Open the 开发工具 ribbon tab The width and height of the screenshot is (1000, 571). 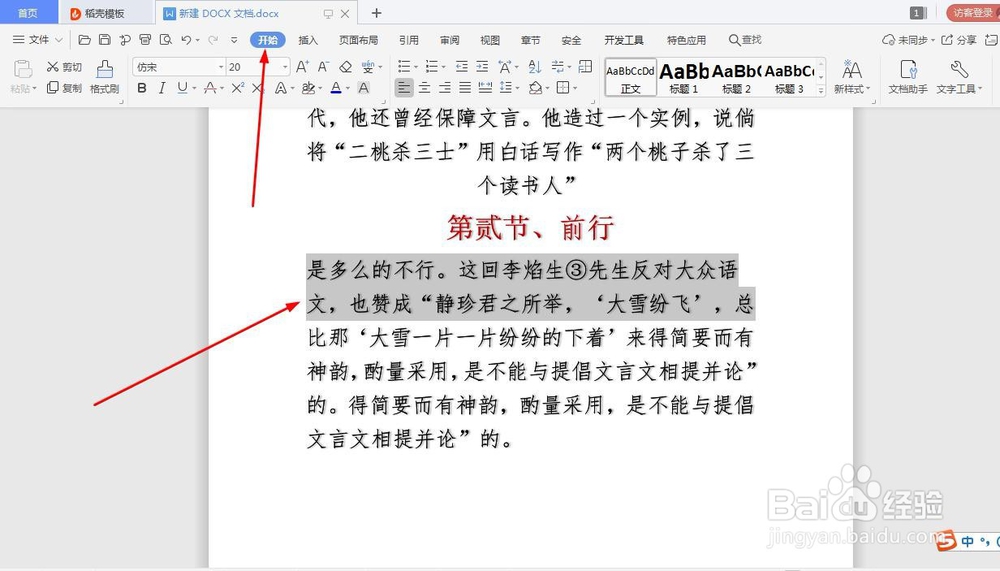point(624,40)
